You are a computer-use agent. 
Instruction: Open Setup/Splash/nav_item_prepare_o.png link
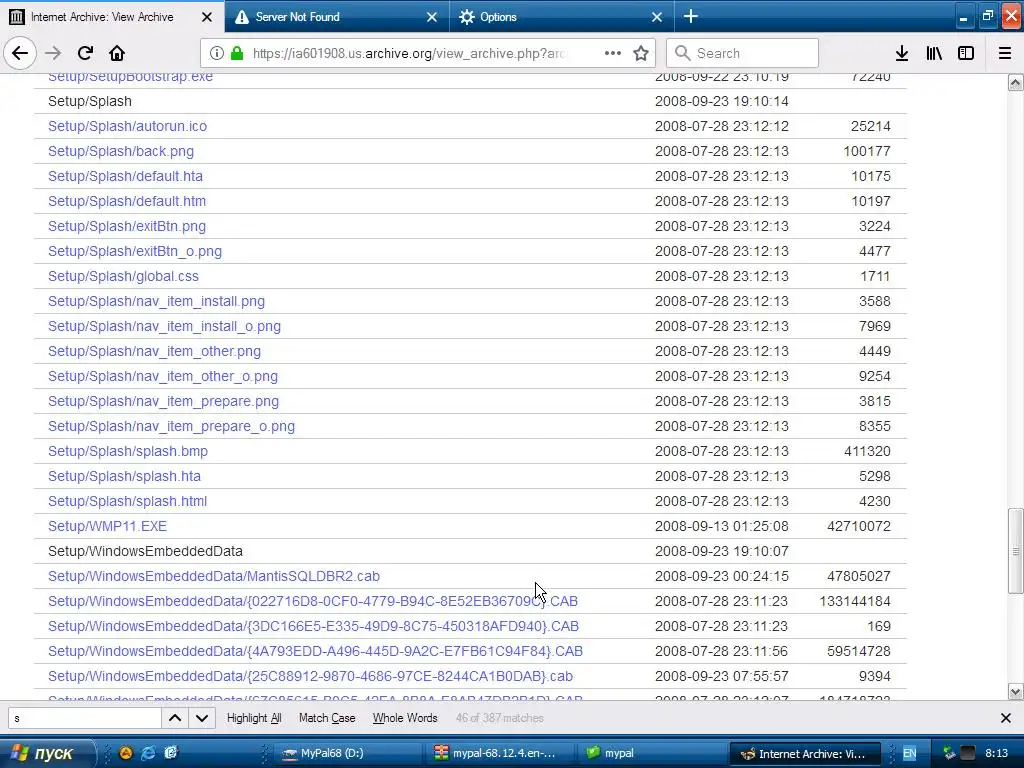[171, 426]
